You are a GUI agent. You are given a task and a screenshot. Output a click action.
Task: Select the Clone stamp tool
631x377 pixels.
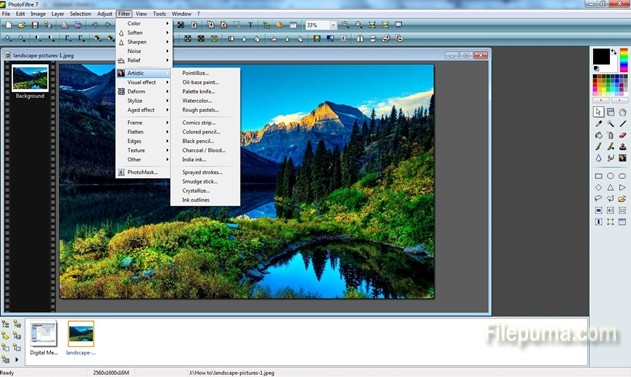pos(623,146)
